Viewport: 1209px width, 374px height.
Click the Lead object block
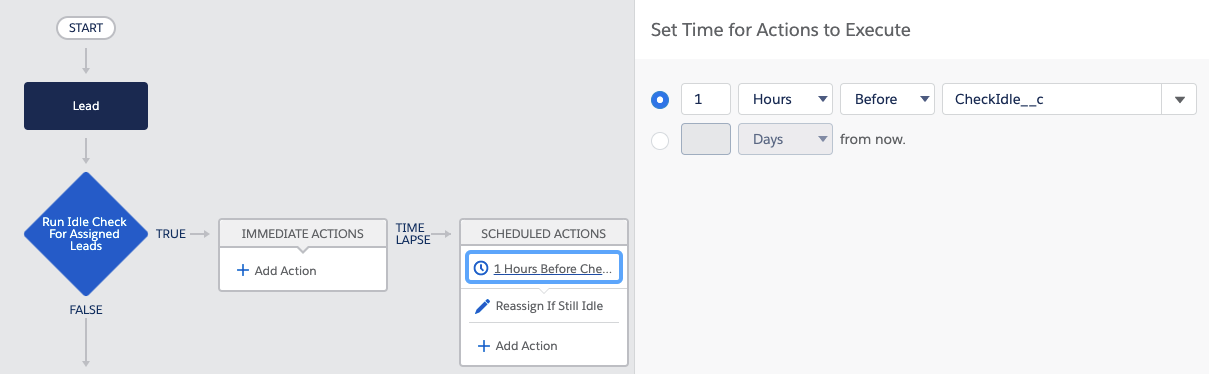tap(86, 106)
